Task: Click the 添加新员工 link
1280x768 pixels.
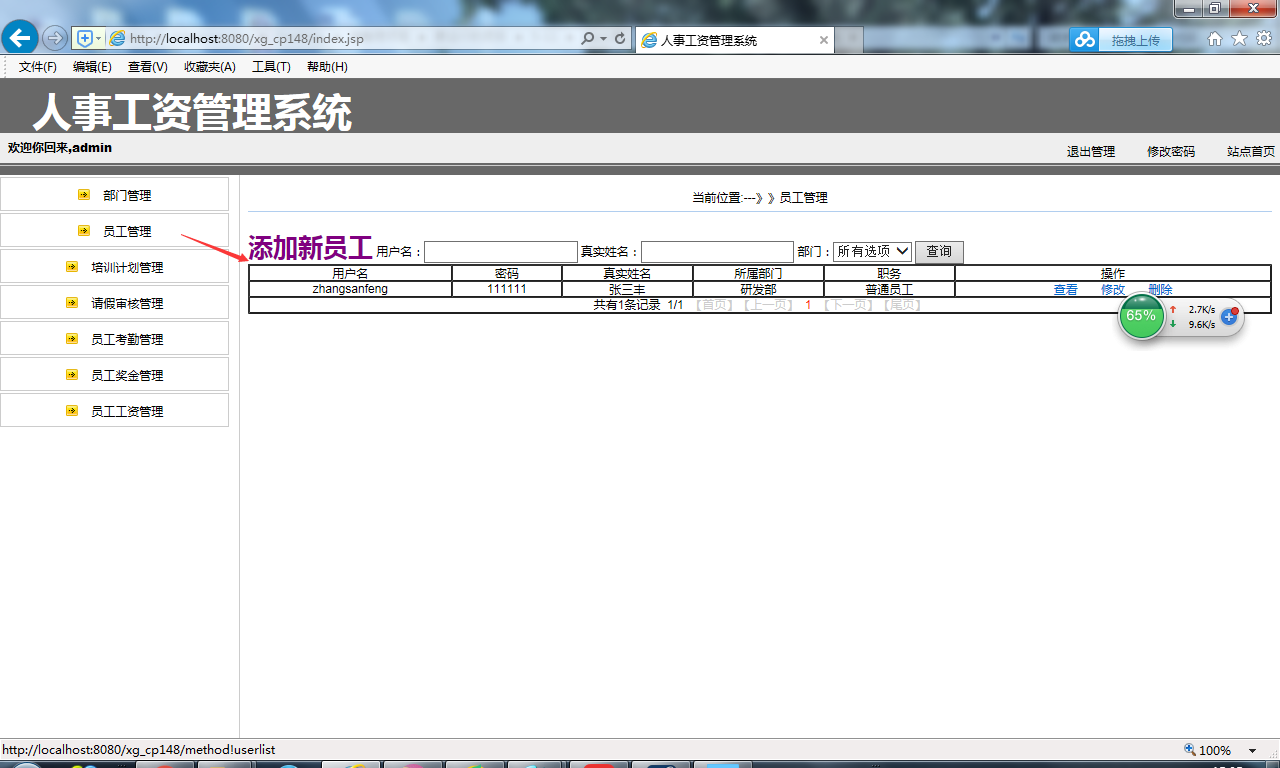Action: click(310, 248)
